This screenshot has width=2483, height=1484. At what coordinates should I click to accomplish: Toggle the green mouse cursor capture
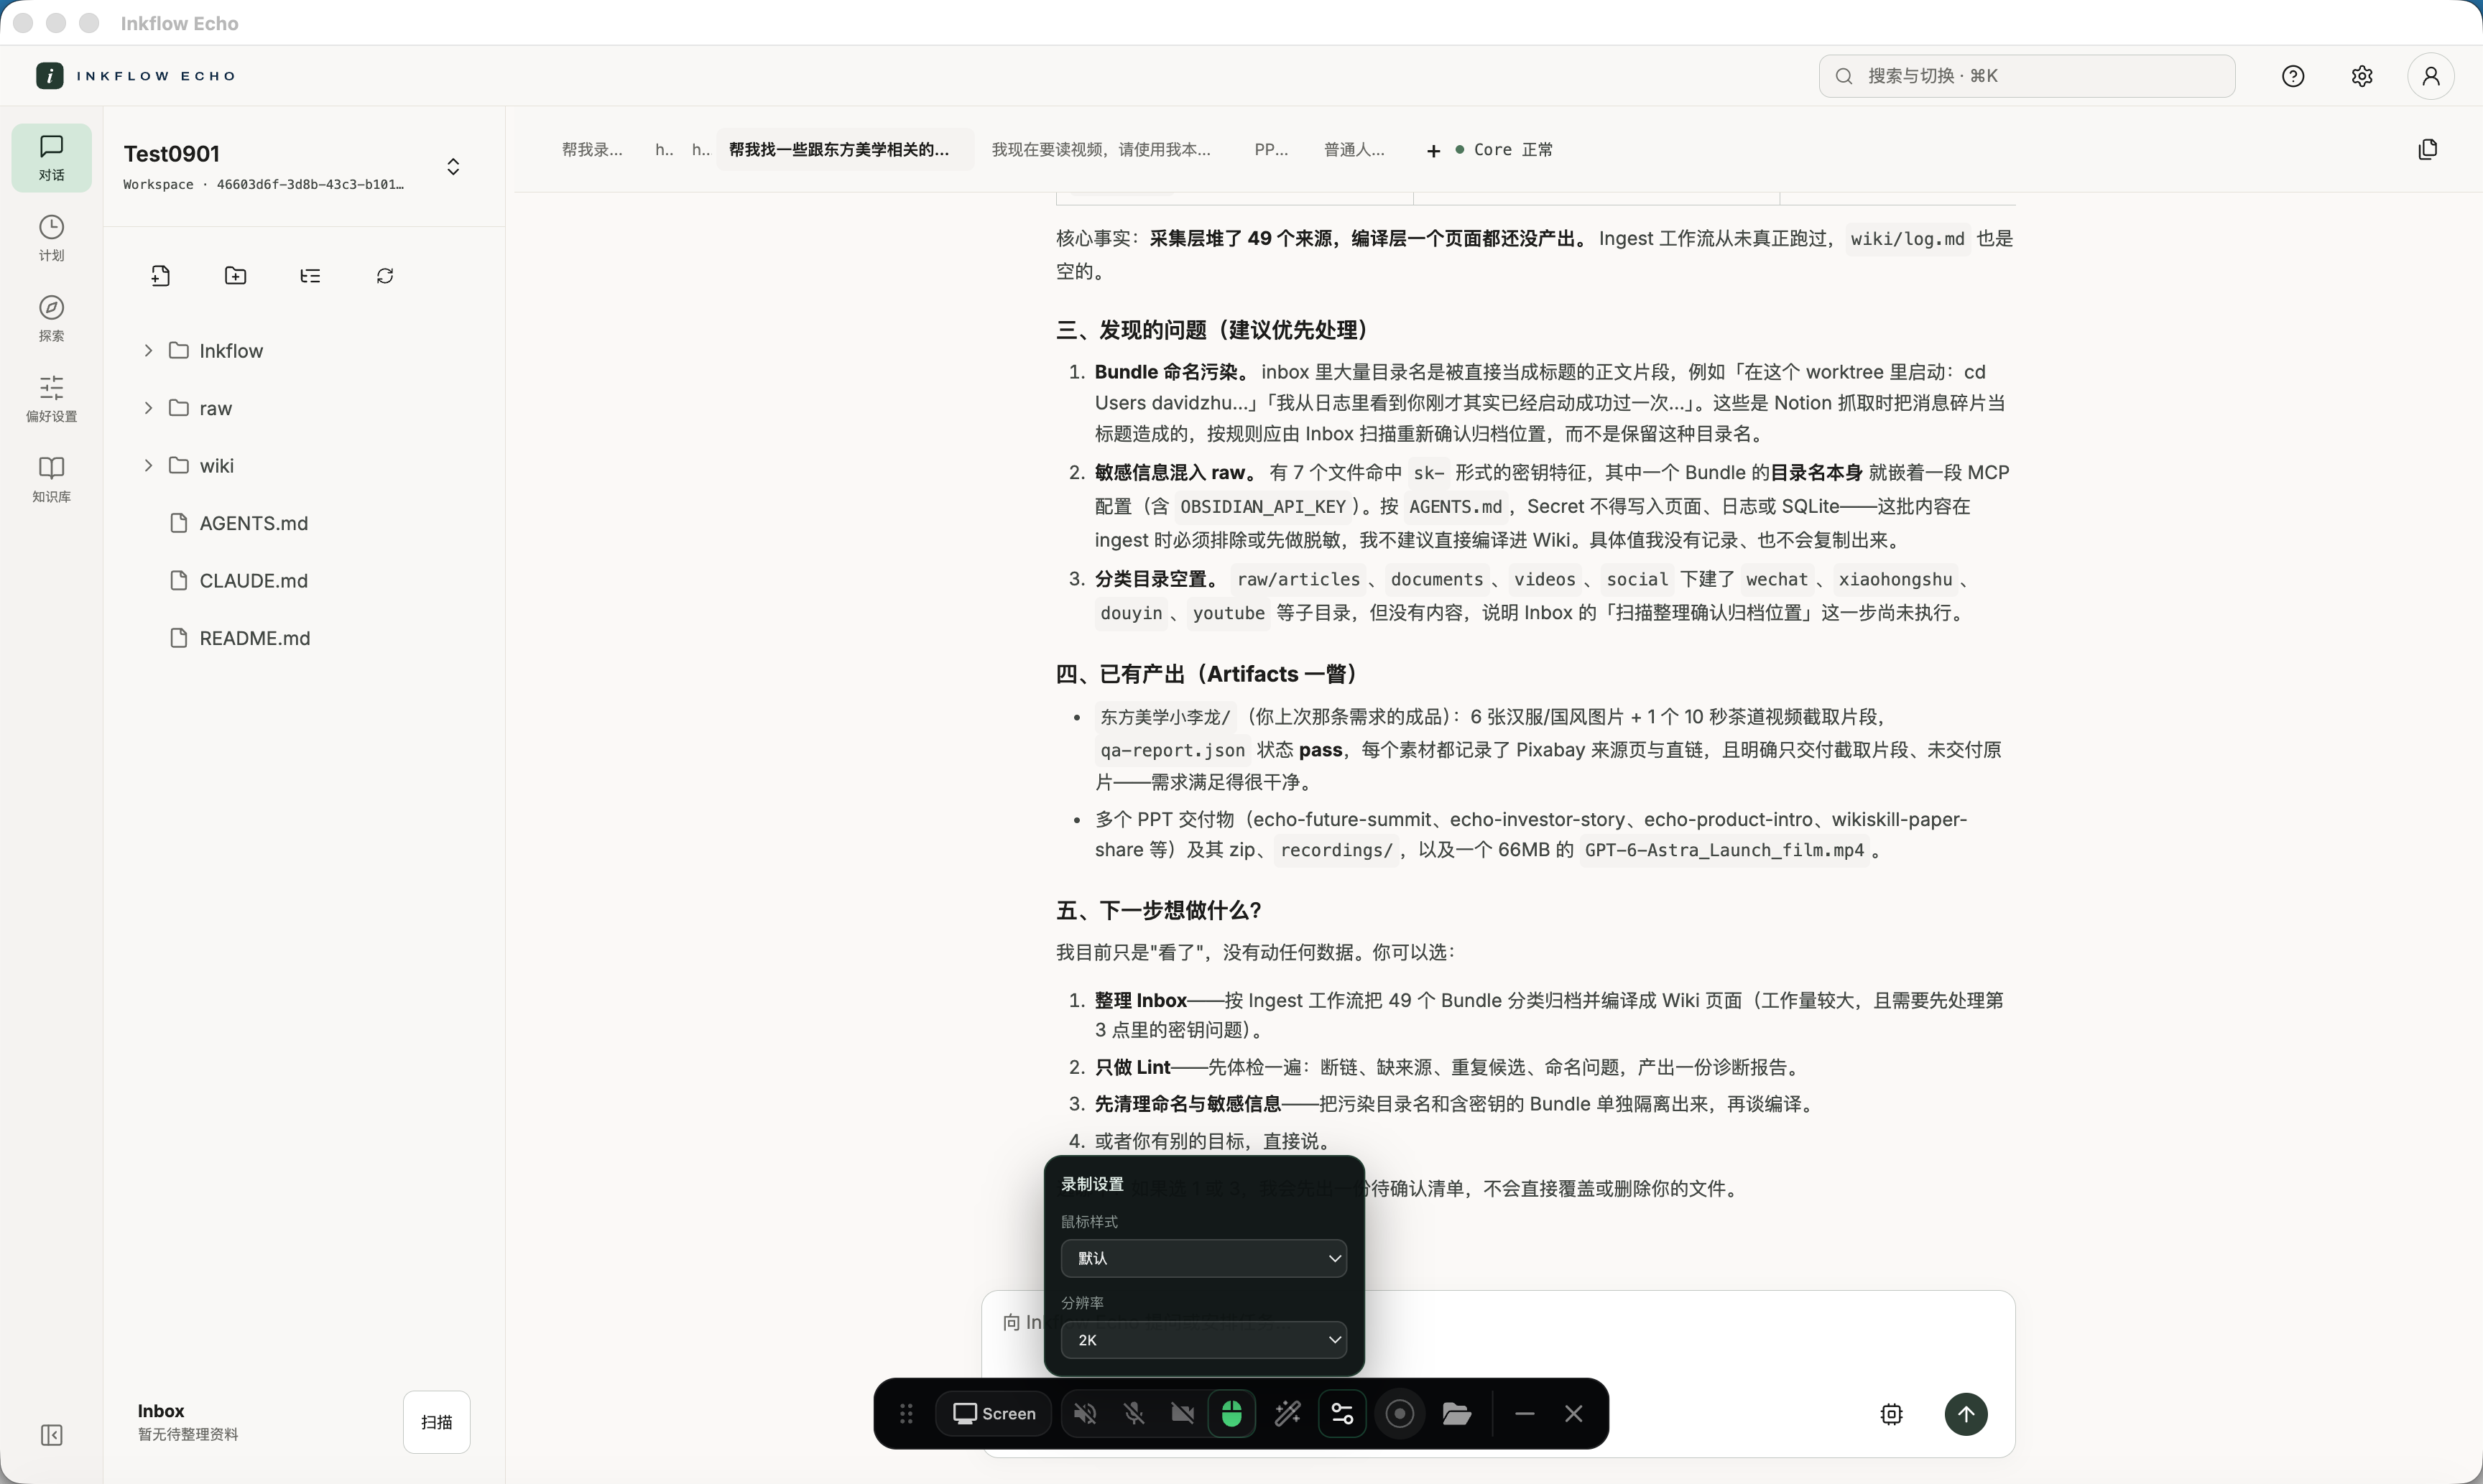tap(1232, 1414)
